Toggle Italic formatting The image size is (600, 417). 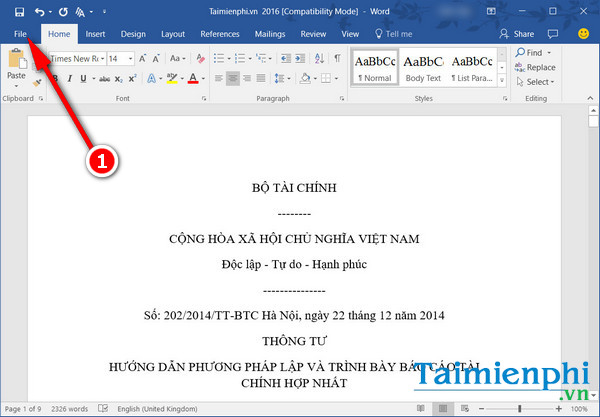[x=68, y=78]
